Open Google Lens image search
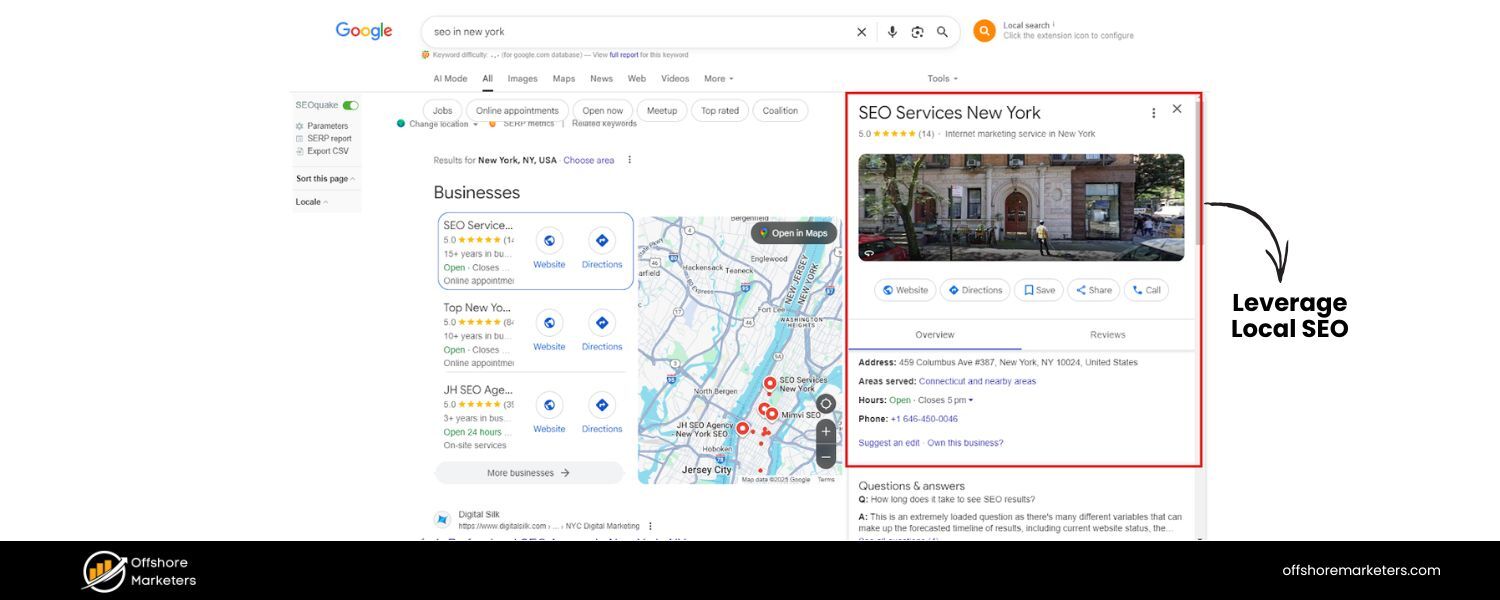This screenshot has width=1500, height=600. [917, 31]
